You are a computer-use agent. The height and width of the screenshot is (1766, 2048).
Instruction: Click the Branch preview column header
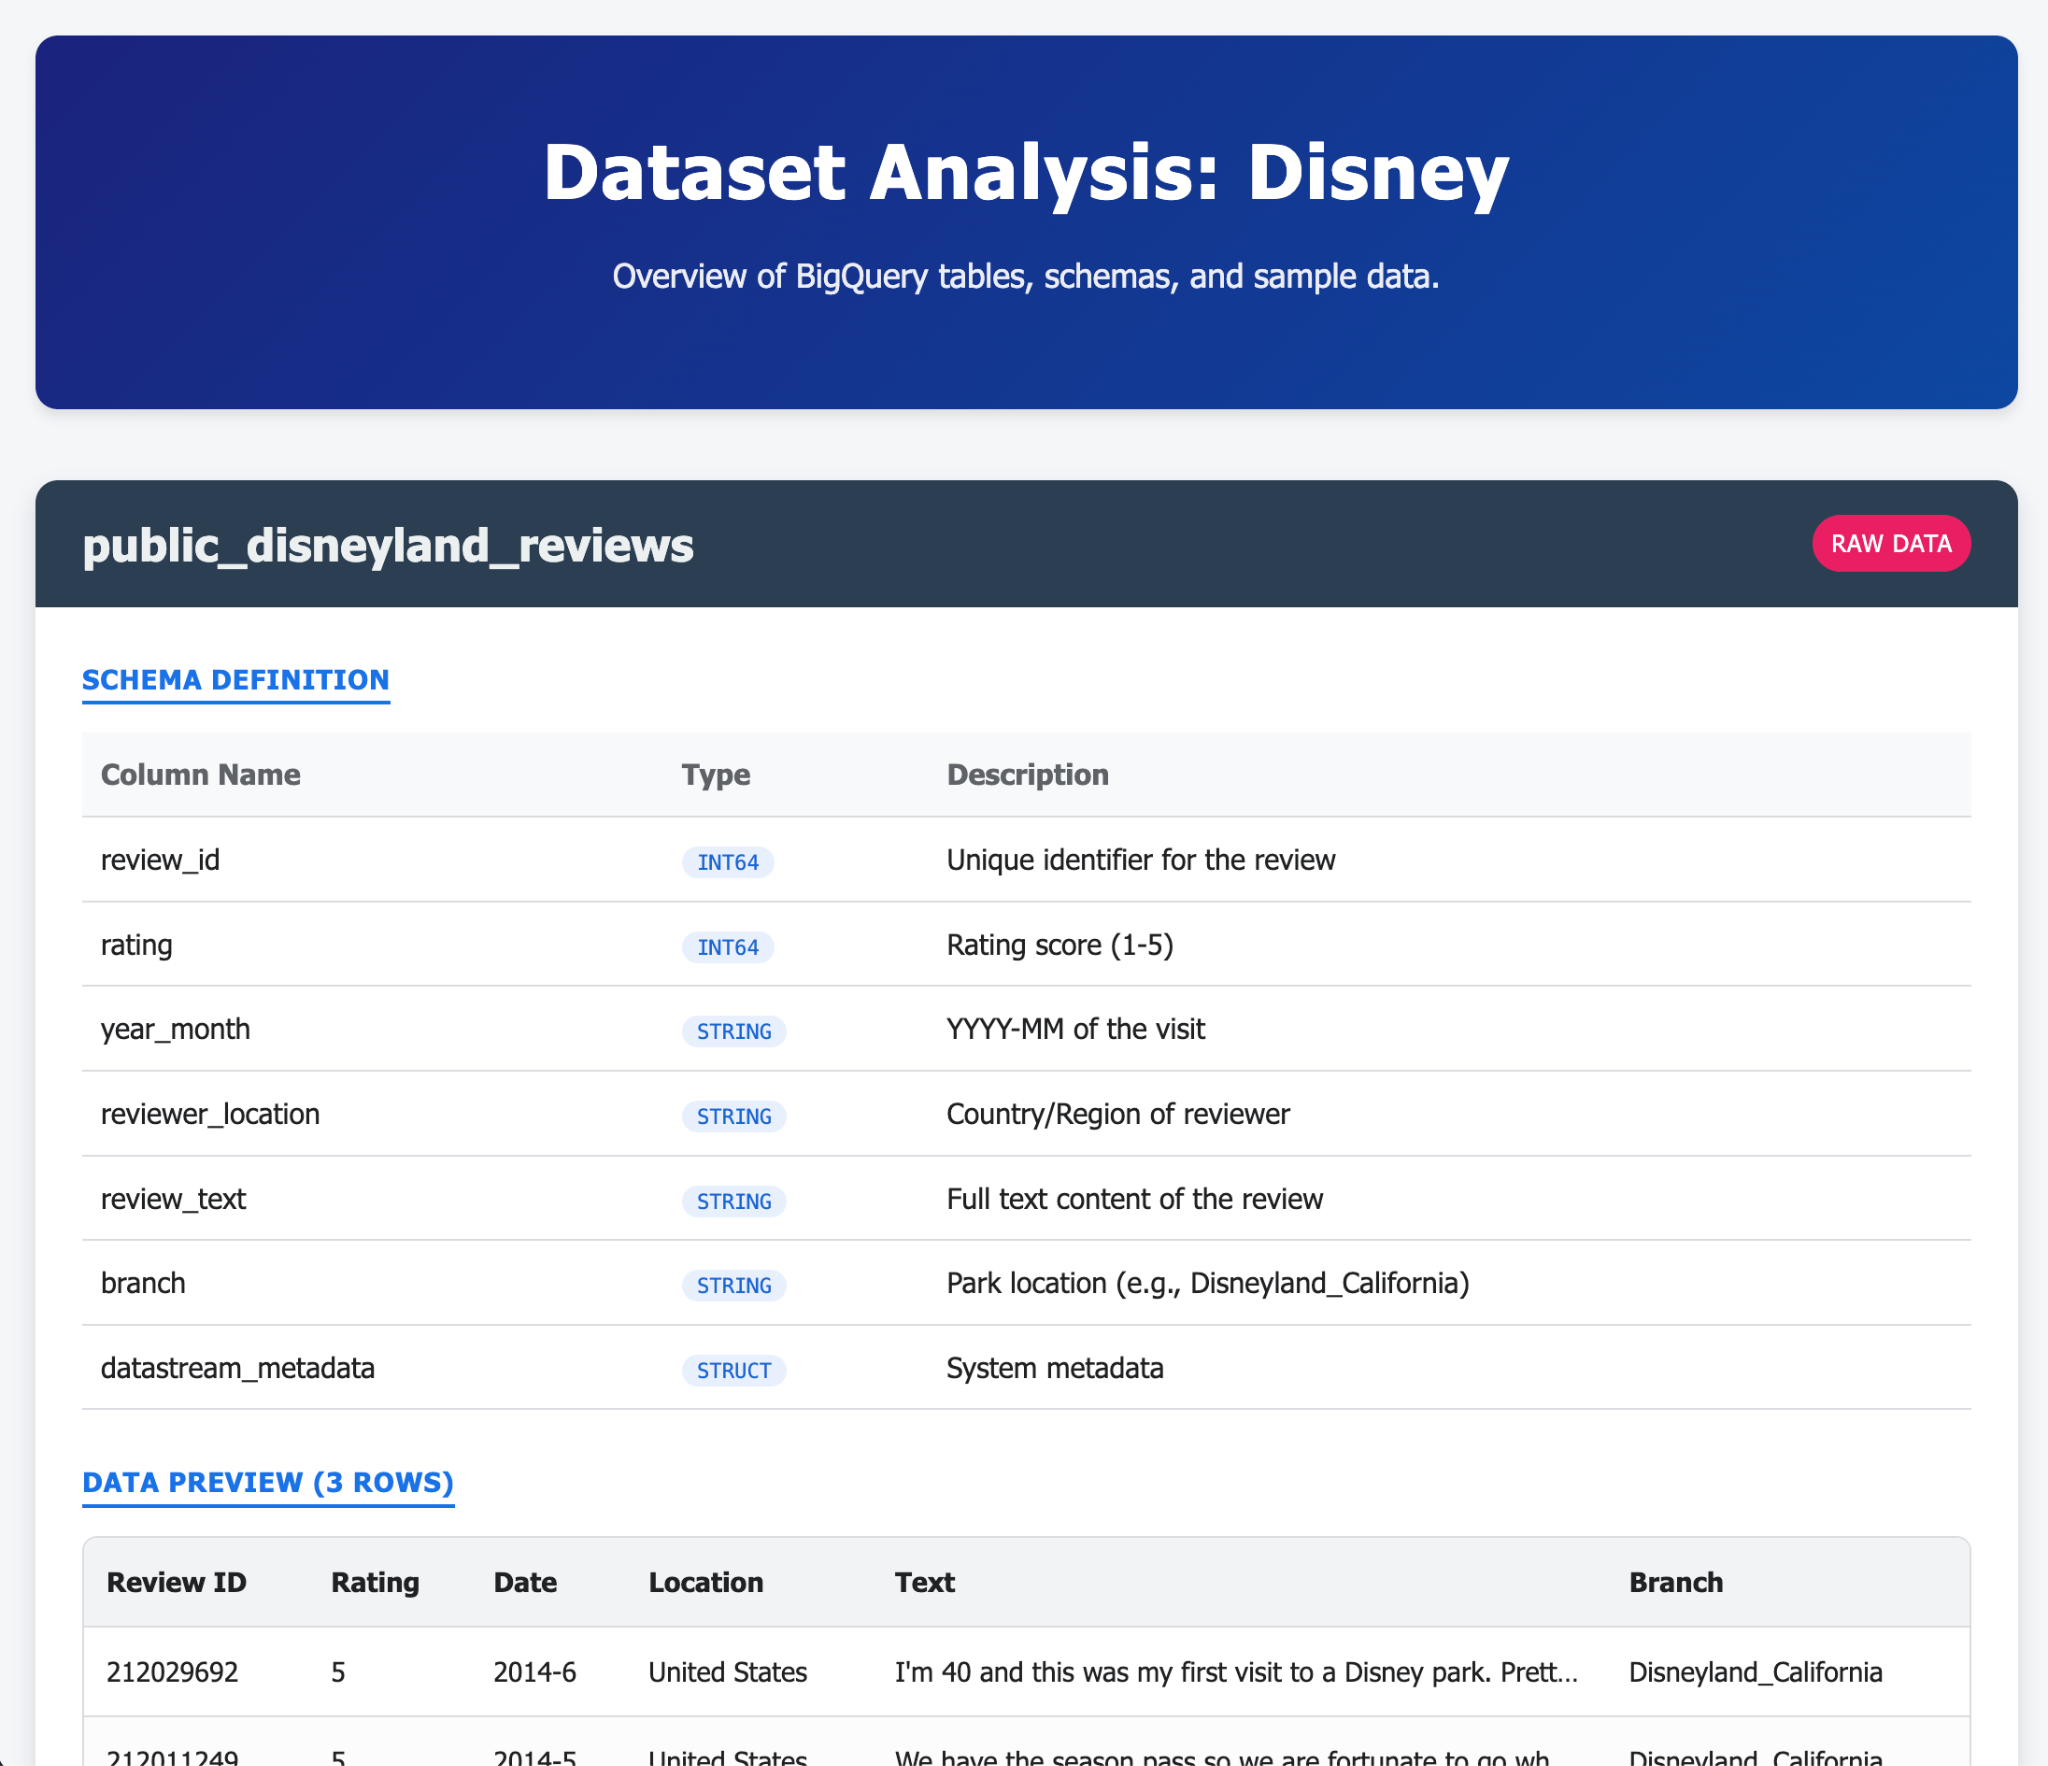[1675, 1582]
